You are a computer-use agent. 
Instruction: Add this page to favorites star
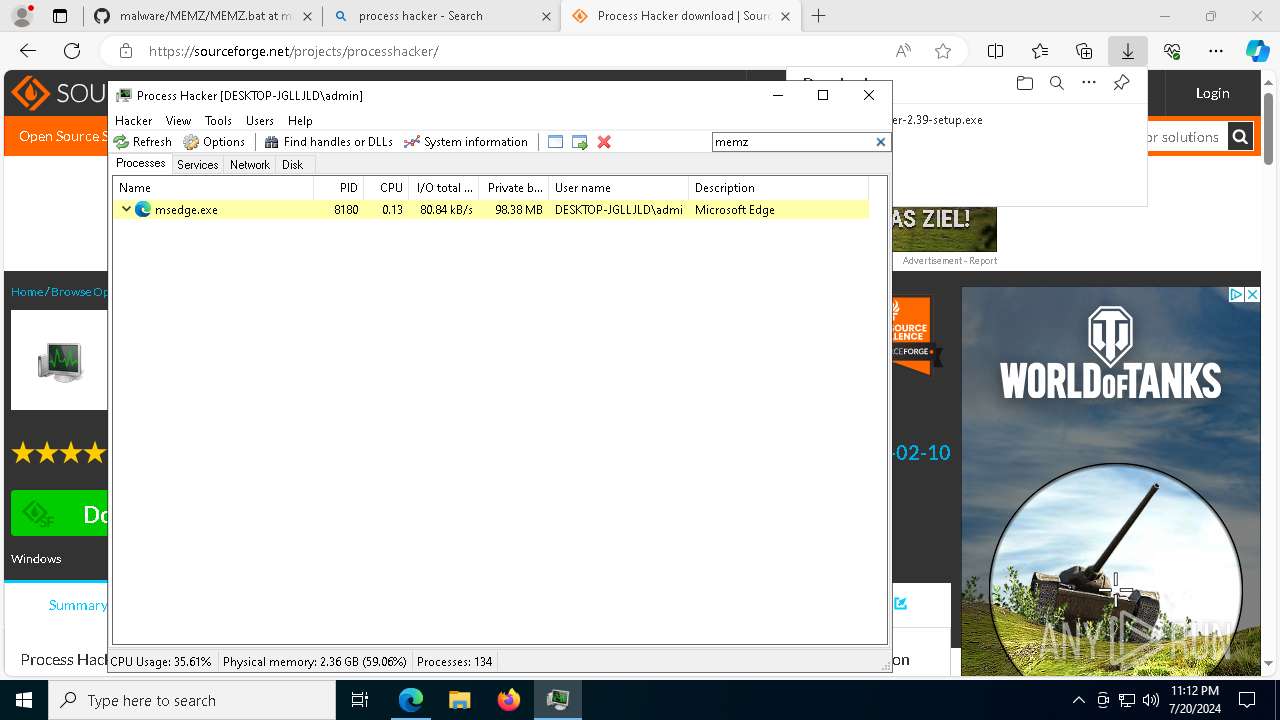point(942,51)
